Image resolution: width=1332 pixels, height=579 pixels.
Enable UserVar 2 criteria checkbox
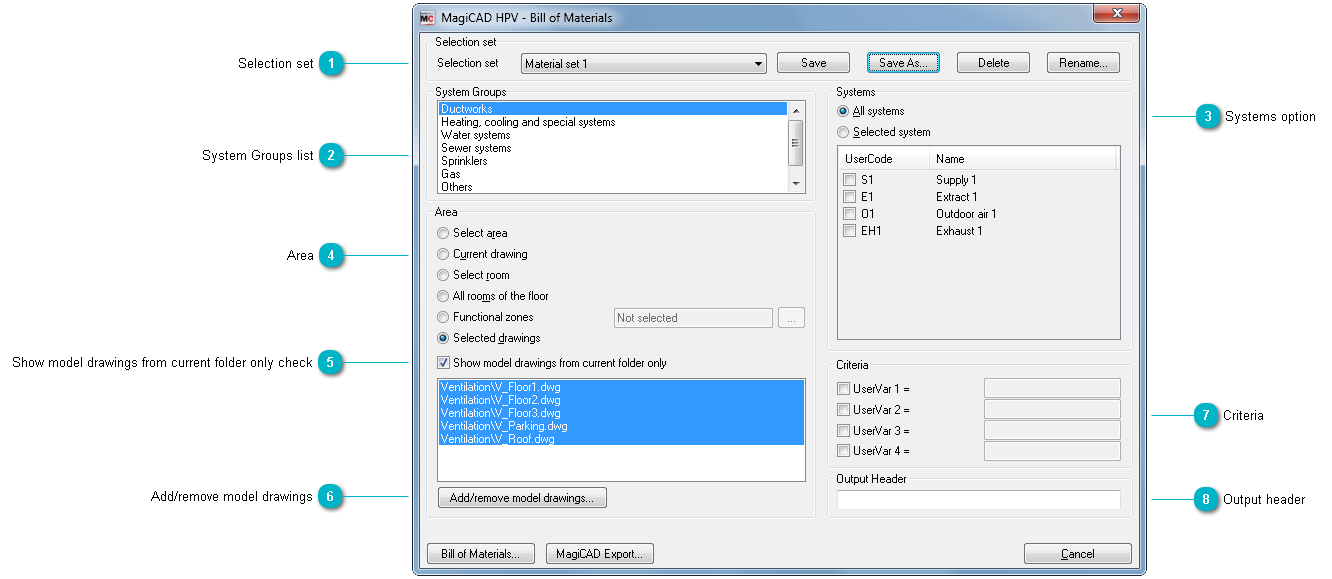(843, 409)
